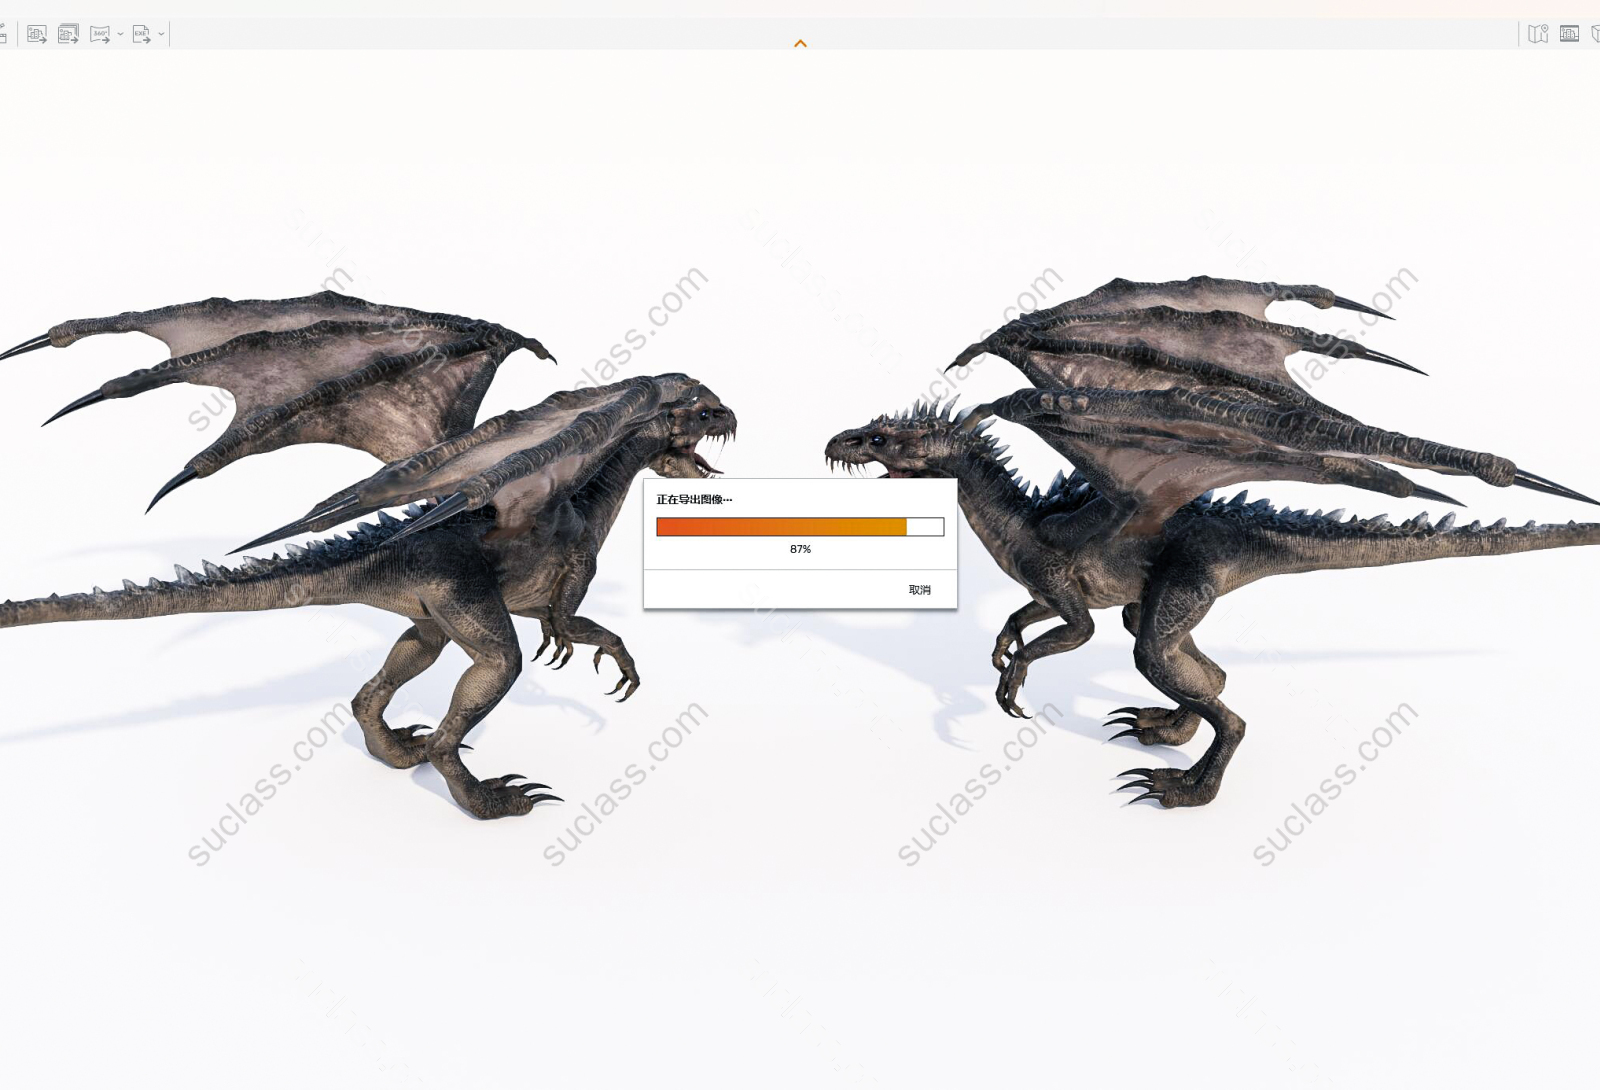The width and height of the screenshot is (1600, 1090).
Task: Click the 360° panorama export icon
Action: point(100,34)
